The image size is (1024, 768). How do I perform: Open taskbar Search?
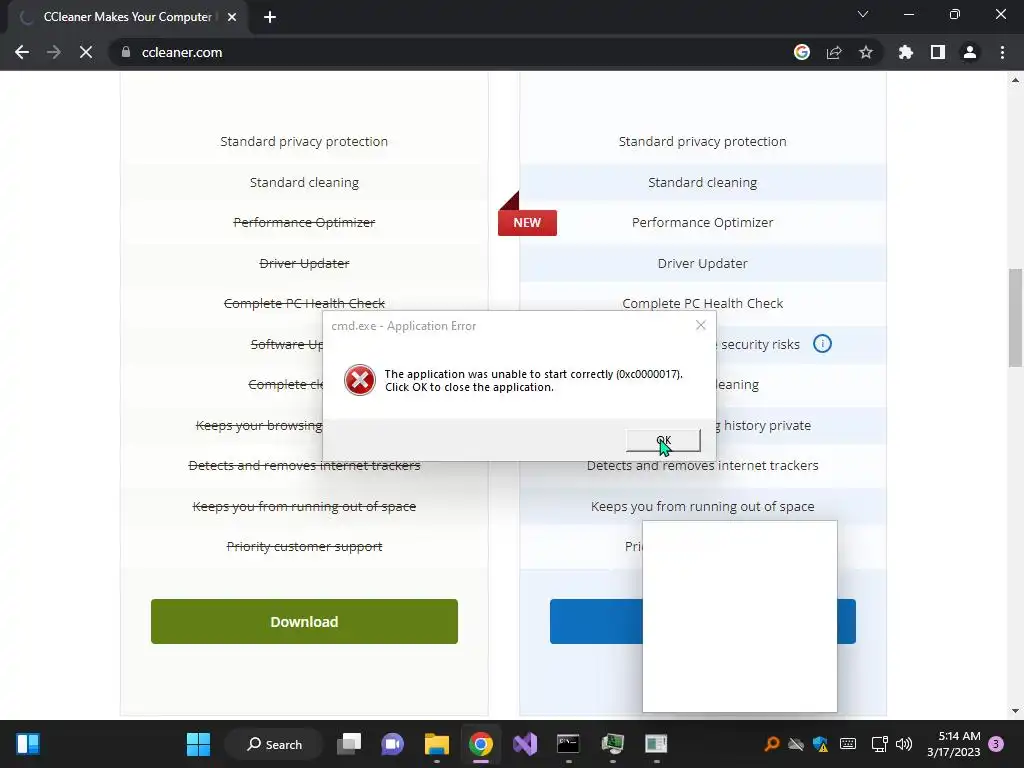pyautogui.click(x=274, y=744)
